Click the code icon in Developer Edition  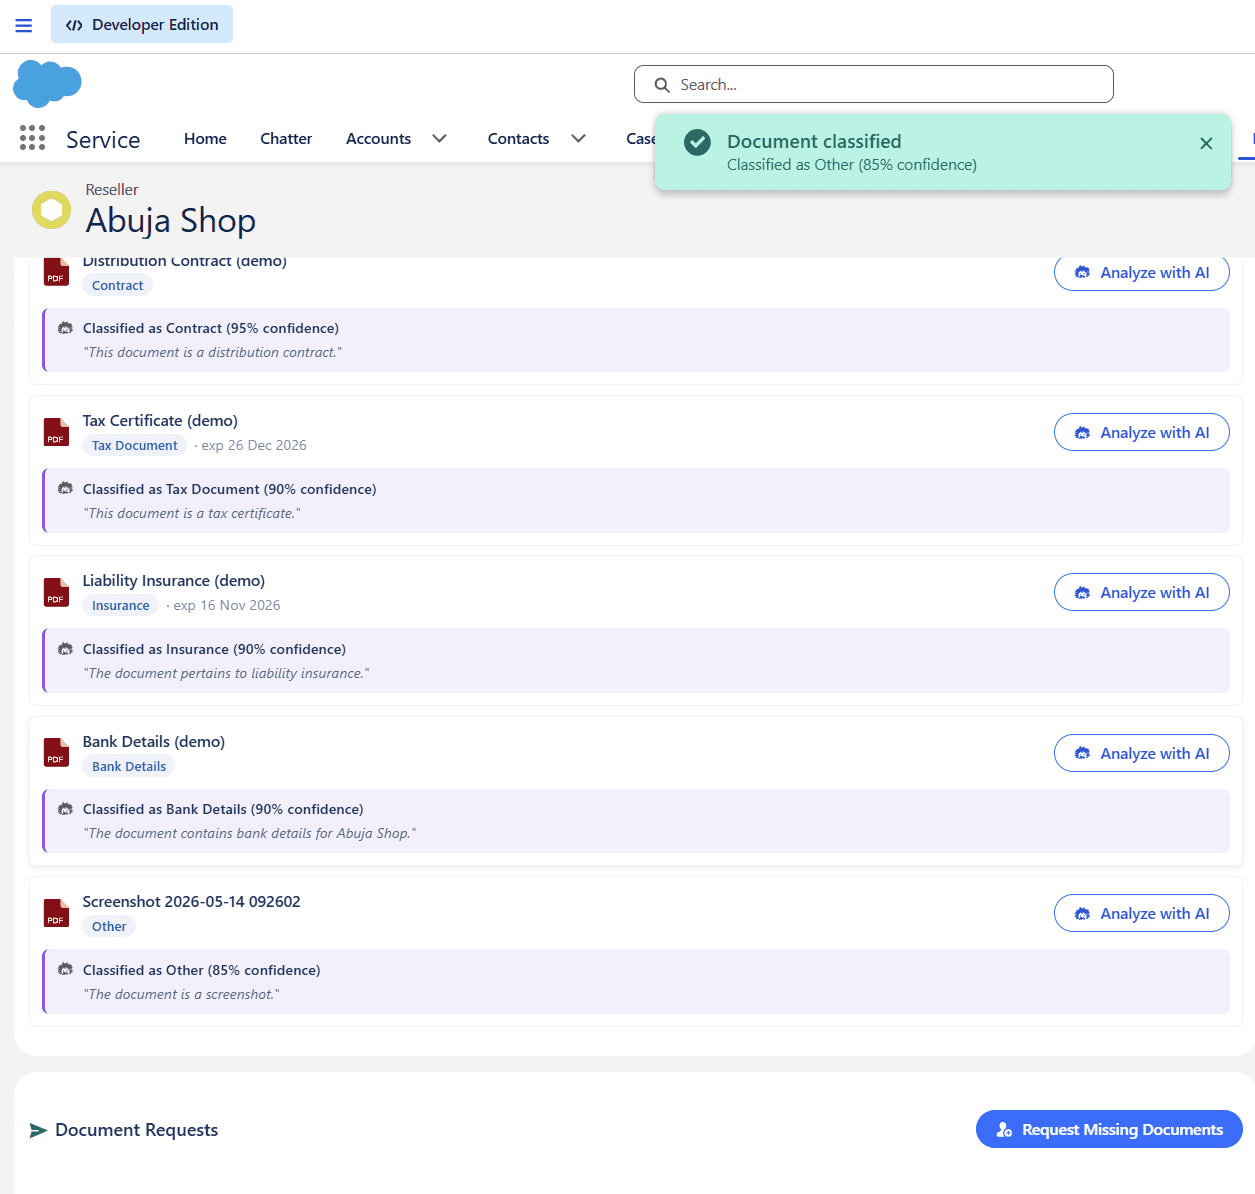74,25
